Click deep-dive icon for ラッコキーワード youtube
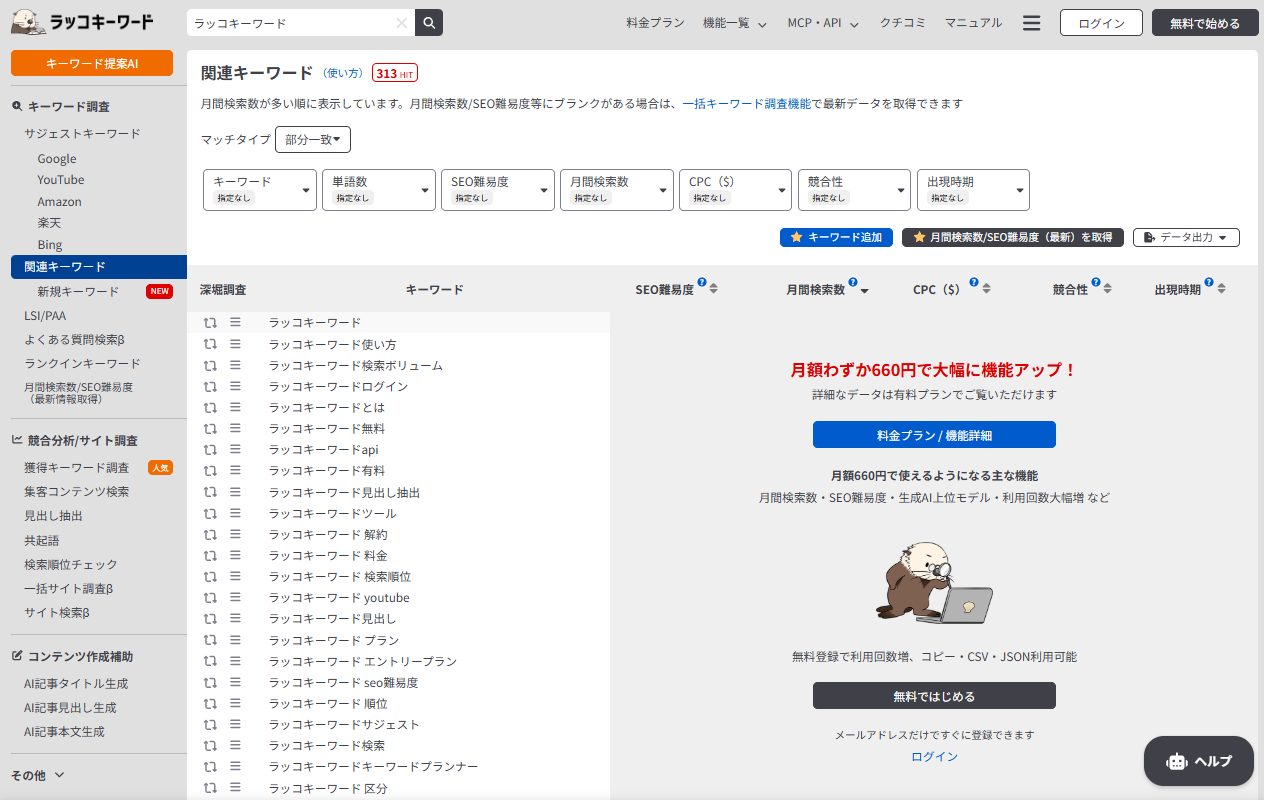The image size is (1264, 800). point(210,597)
